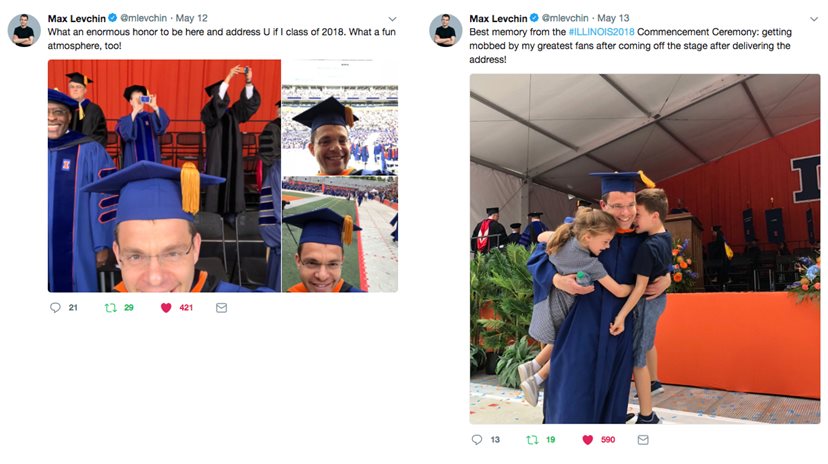The width and height of the screenshot is (828, 464).
Task: Open Max Levchin name on May 13 tweet
Action: pyautogui.click(x=497, y=18)
